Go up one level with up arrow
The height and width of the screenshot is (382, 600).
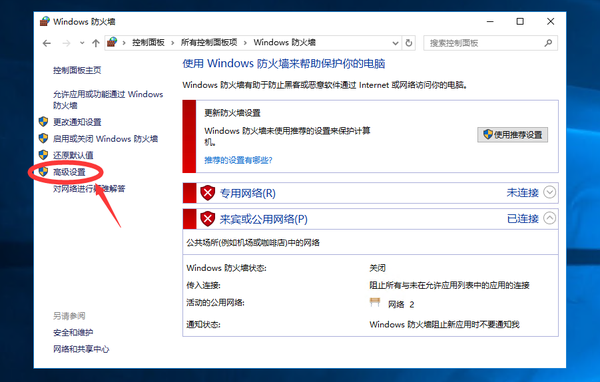point(96,43)
